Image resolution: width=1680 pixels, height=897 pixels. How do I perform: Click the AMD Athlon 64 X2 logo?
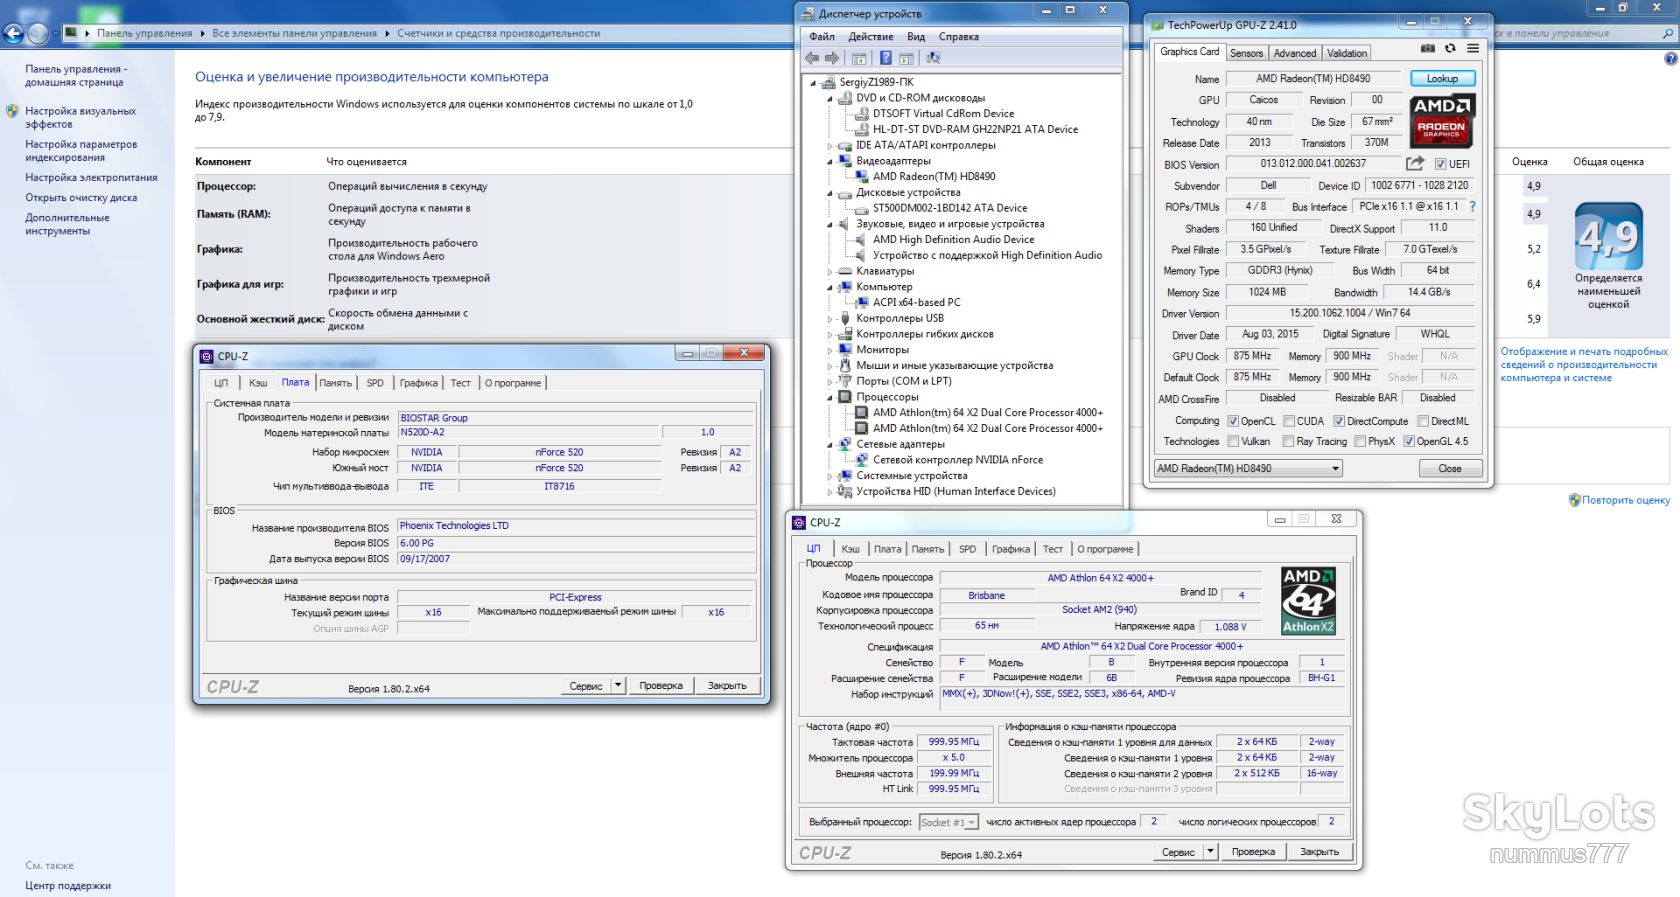[x=1308, y=600]
